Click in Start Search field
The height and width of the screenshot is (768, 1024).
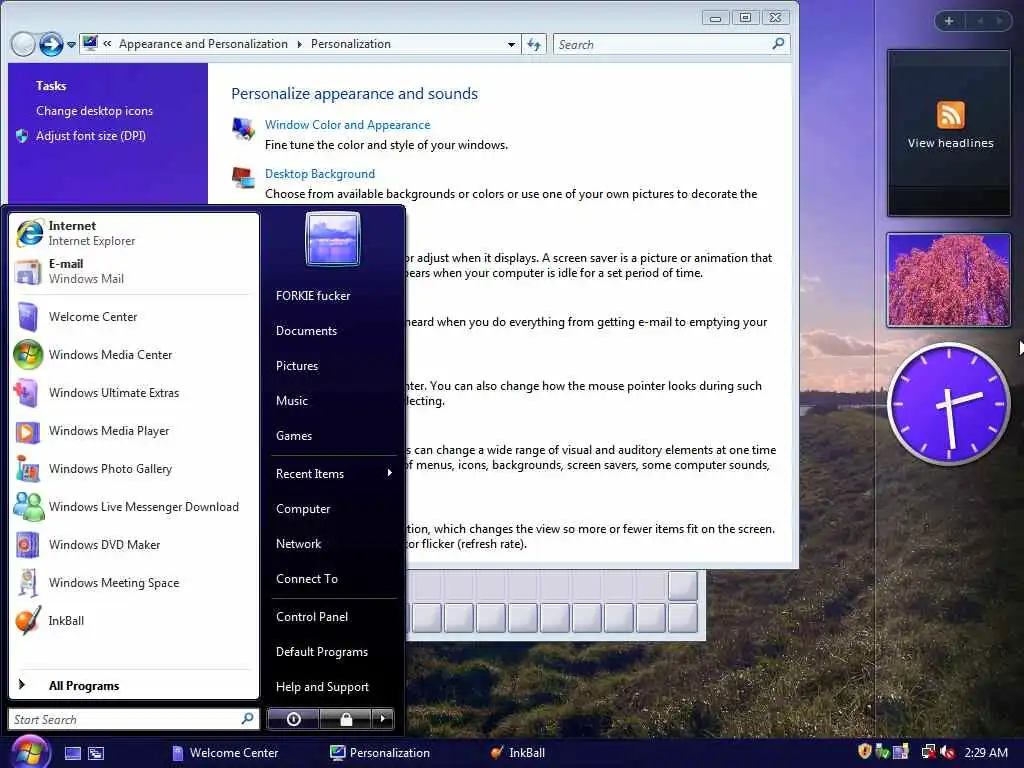pyautogui.click(x=124, y=719)
